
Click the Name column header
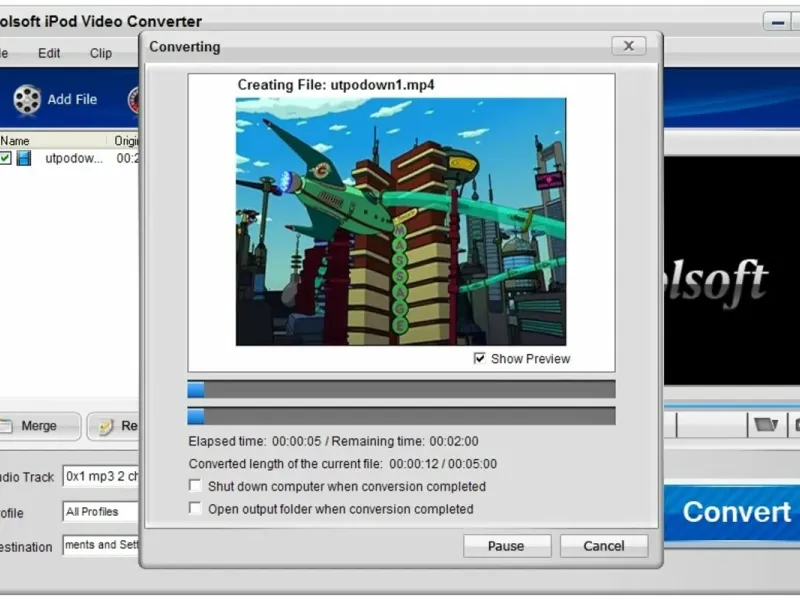click(53, 140)
